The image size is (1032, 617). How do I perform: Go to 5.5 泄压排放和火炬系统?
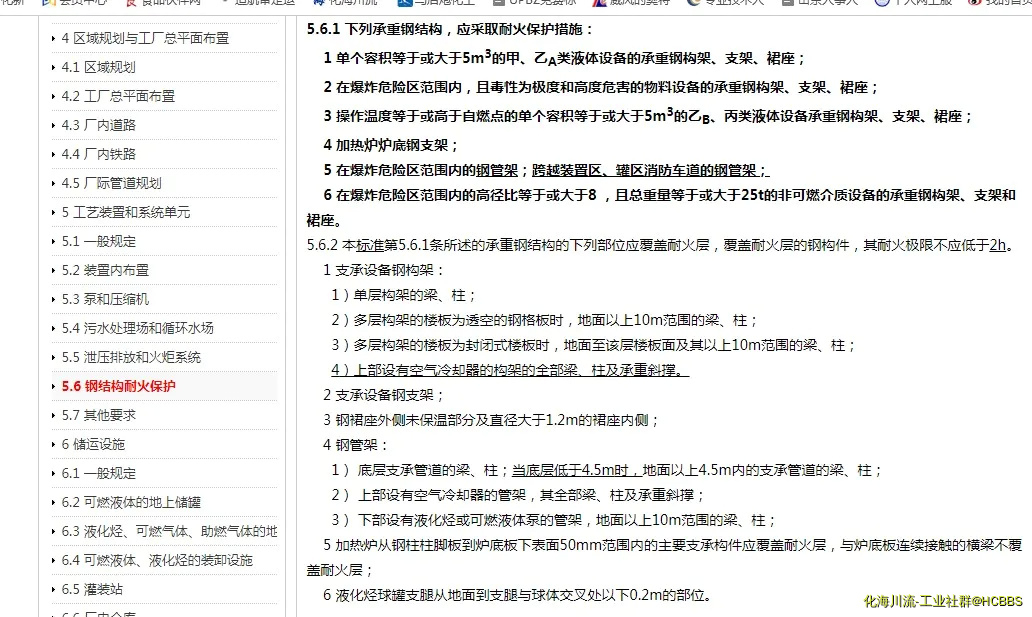pos(131,357)
